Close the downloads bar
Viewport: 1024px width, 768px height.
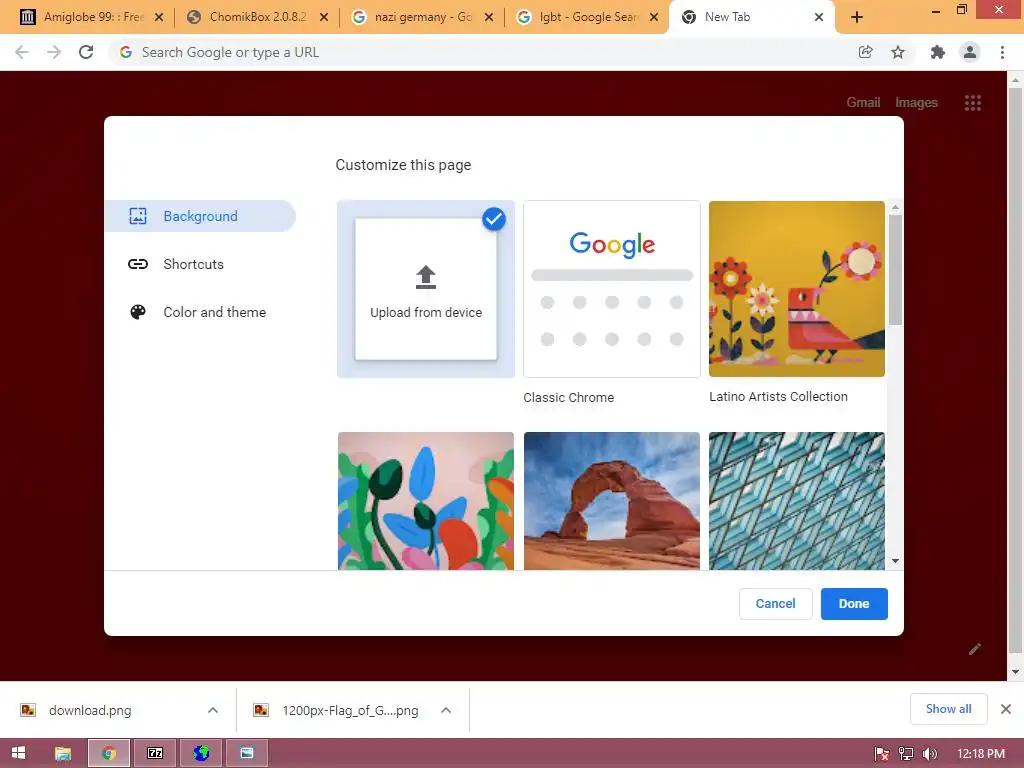(1006, 709)
